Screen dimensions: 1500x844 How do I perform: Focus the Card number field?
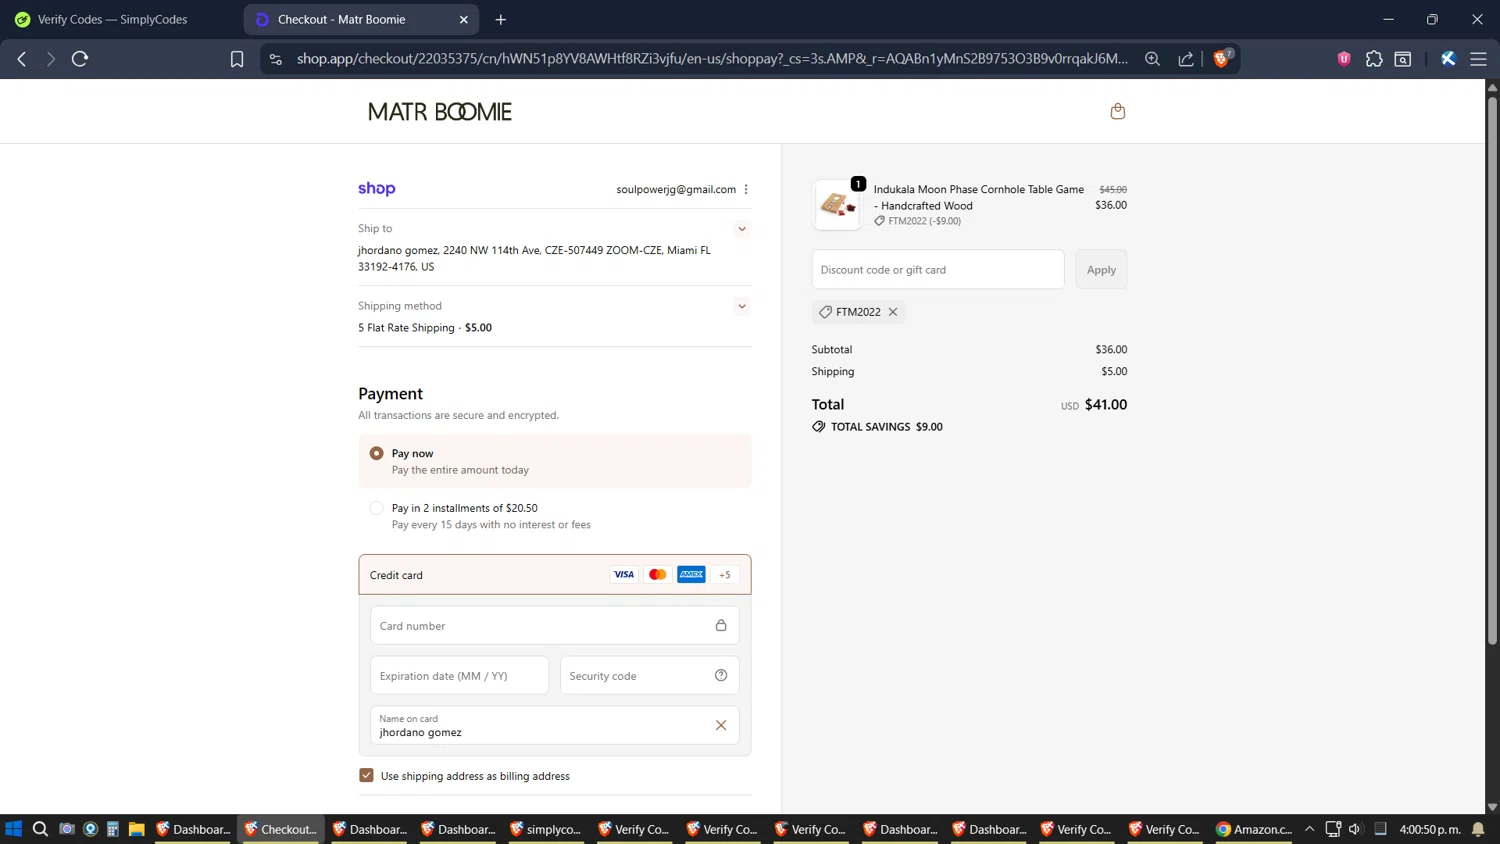tap(555, 625)
